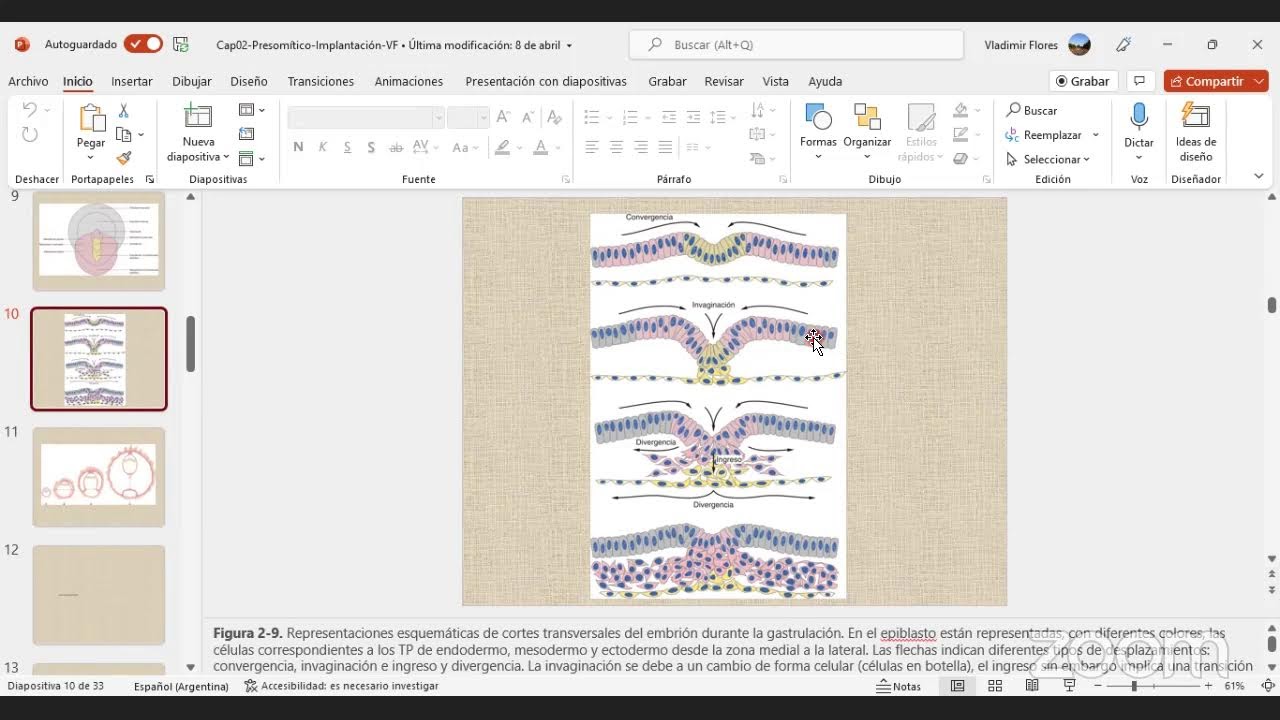
Task: Click the zoom slider in status bar
Action: point(1153,686)
